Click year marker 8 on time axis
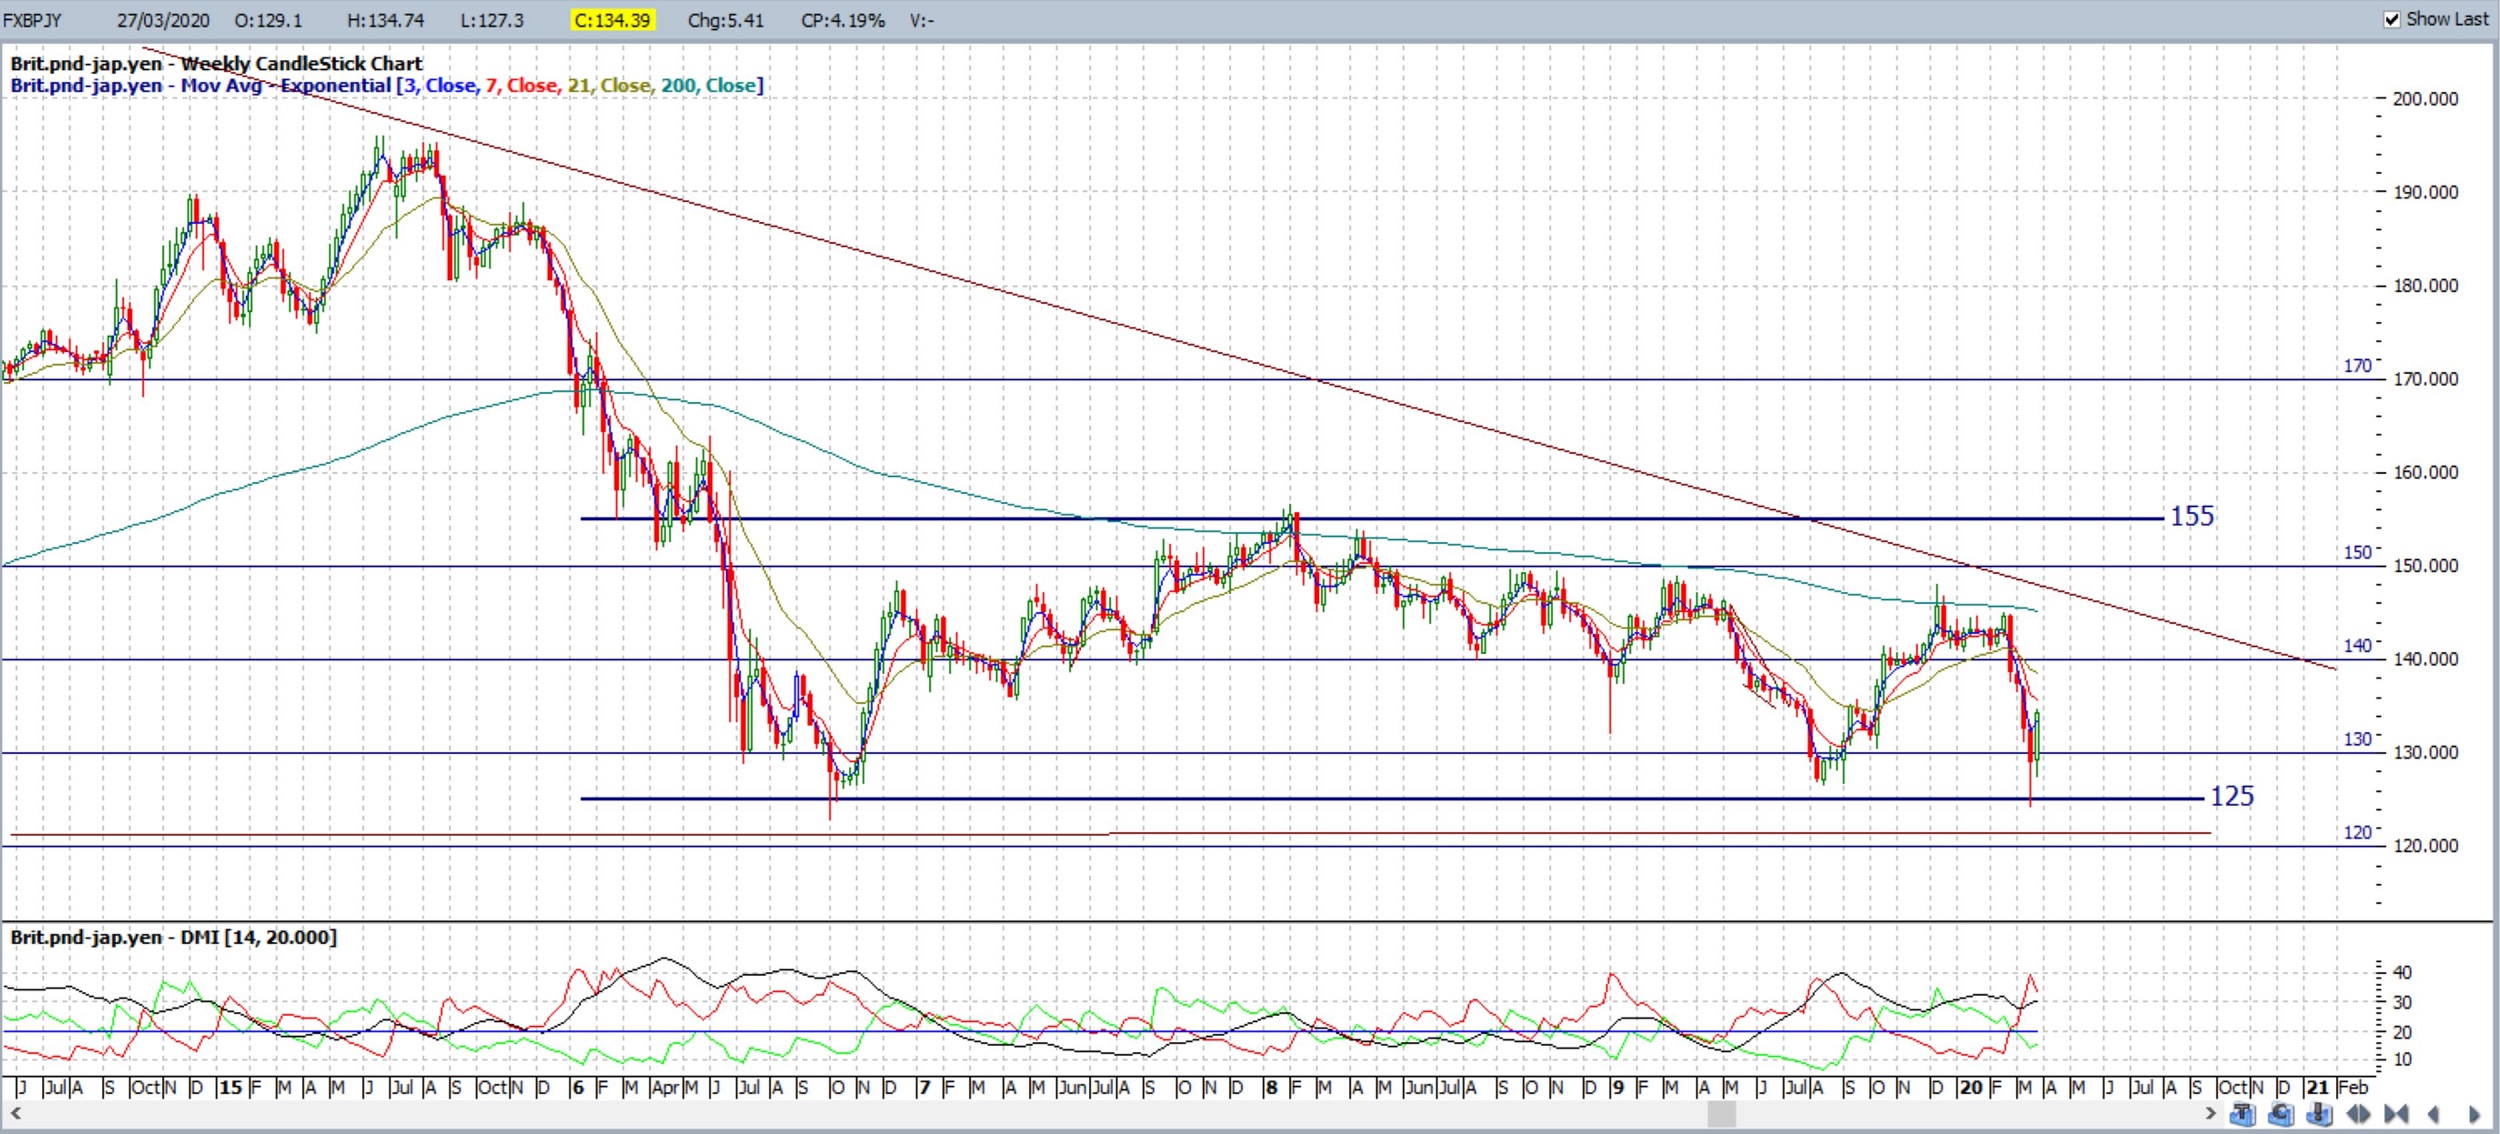Screen dimensions: 2500x1134 (x=1271, y=1087)
